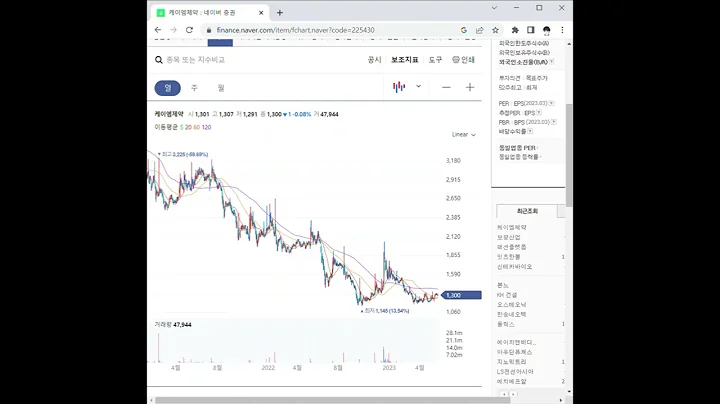Open the extensions puzzle icon
The image size is (720, 404).
(x=515, y=30)
